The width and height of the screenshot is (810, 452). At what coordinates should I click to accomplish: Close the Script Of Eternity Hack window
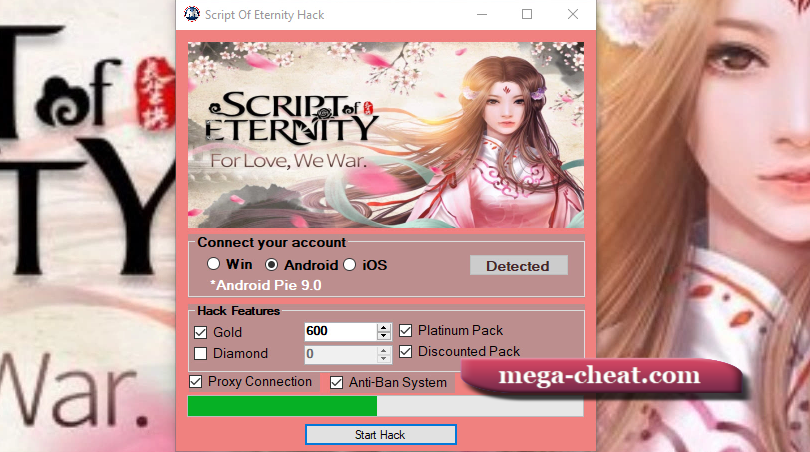point(573,14)
